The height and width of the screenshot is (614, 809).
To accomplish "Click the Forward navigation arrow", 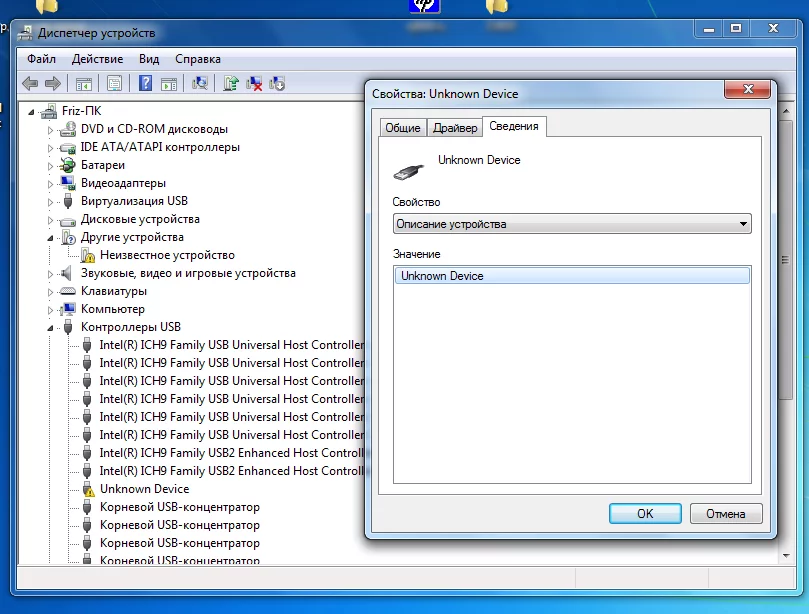I will (53, 82).
